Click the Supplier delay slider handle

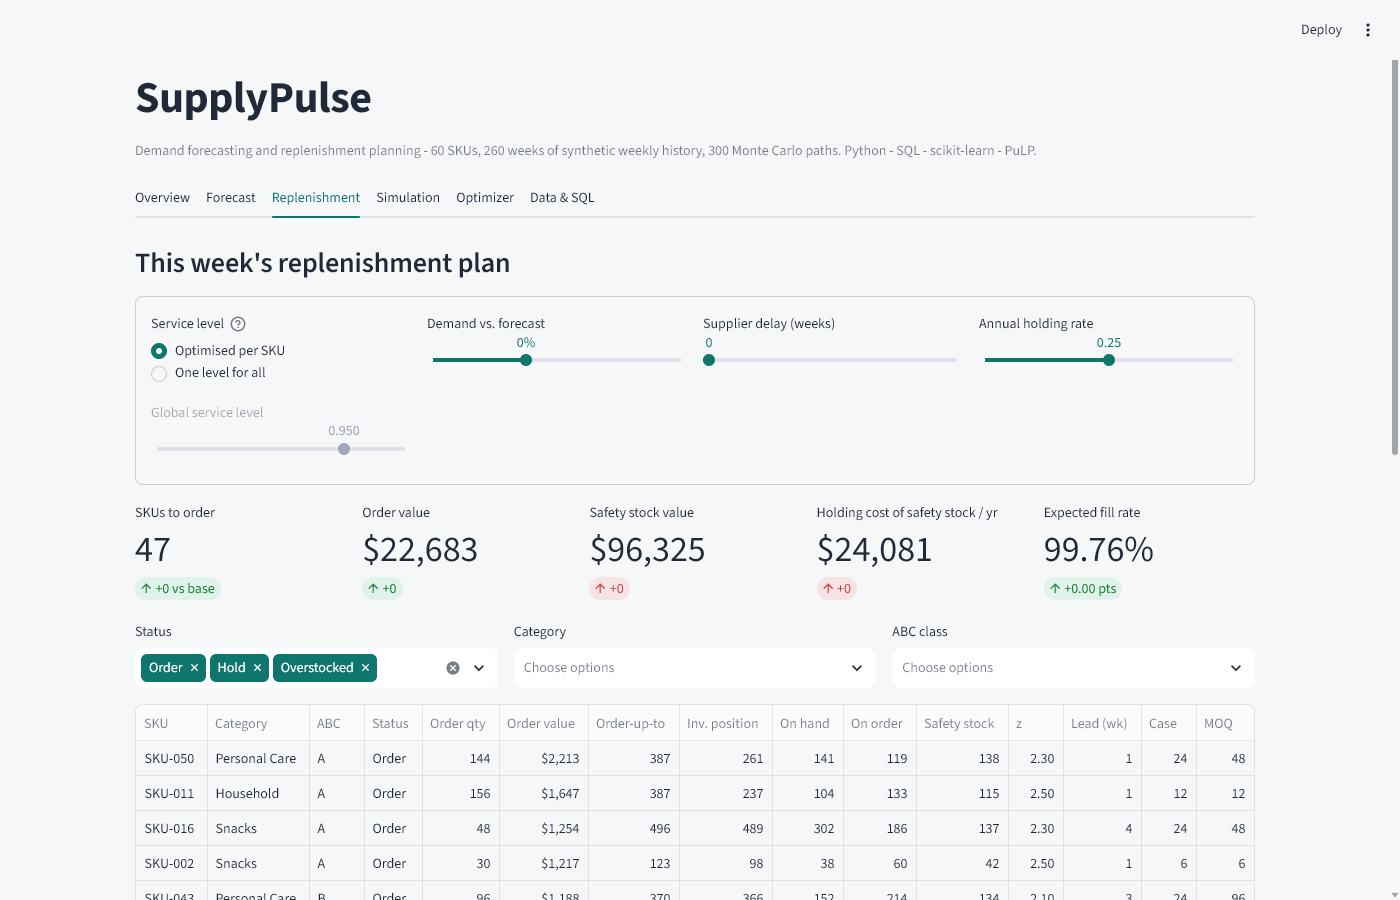click(709, 360)
